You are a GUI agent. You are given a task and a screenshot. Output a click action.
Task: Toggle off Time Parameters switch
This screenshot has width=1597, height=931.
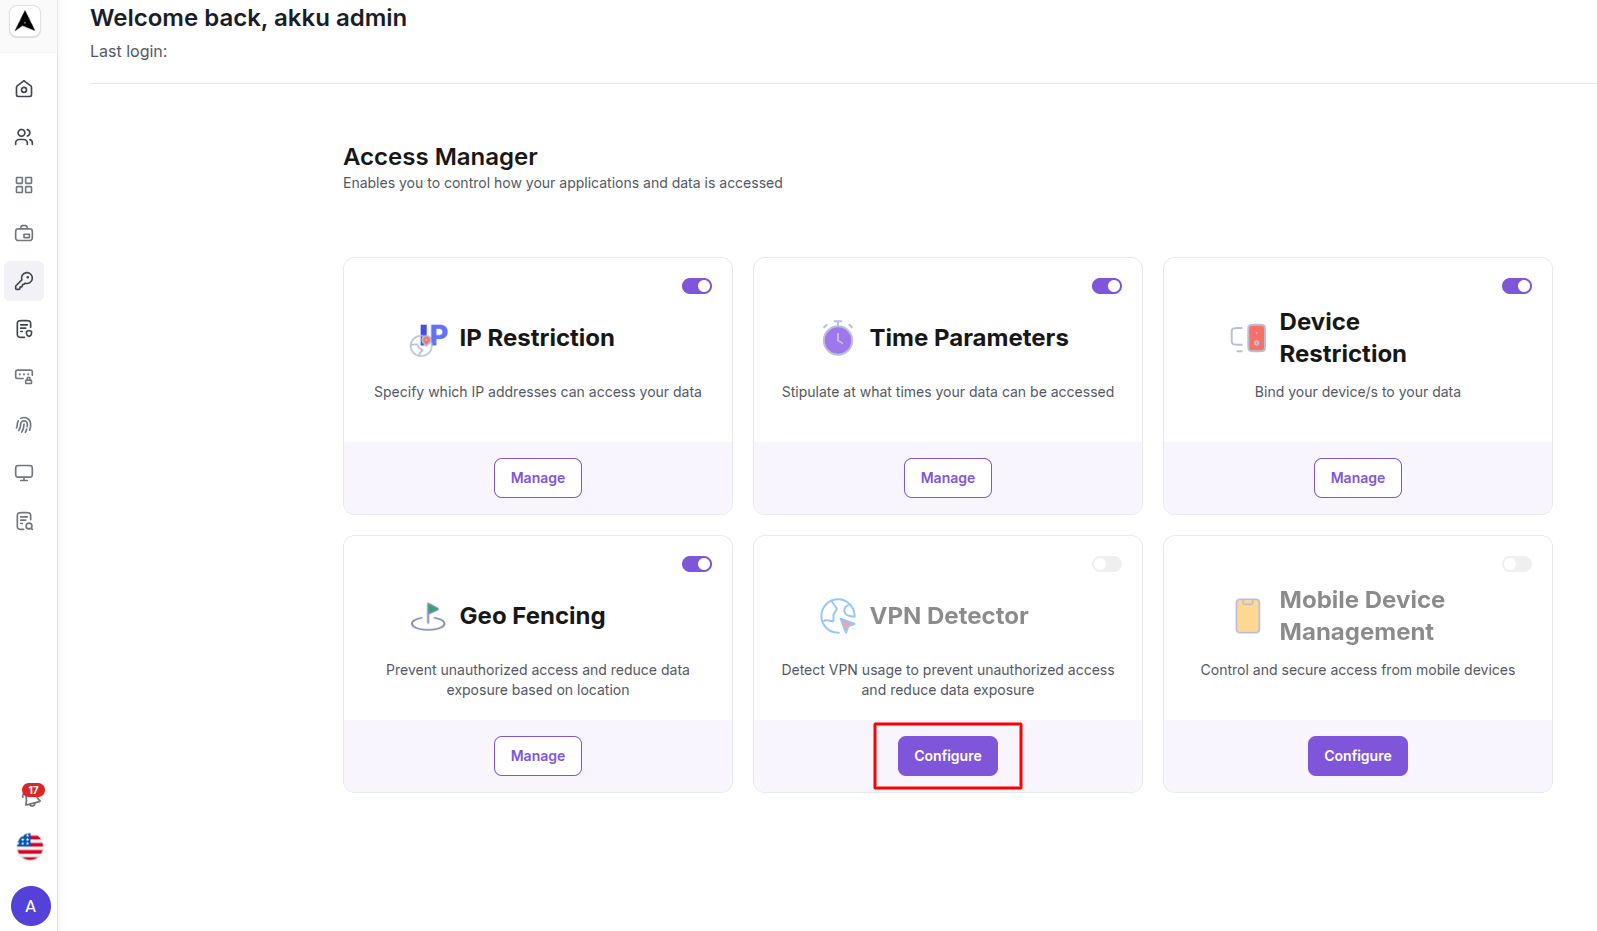tap(1107, 286)
